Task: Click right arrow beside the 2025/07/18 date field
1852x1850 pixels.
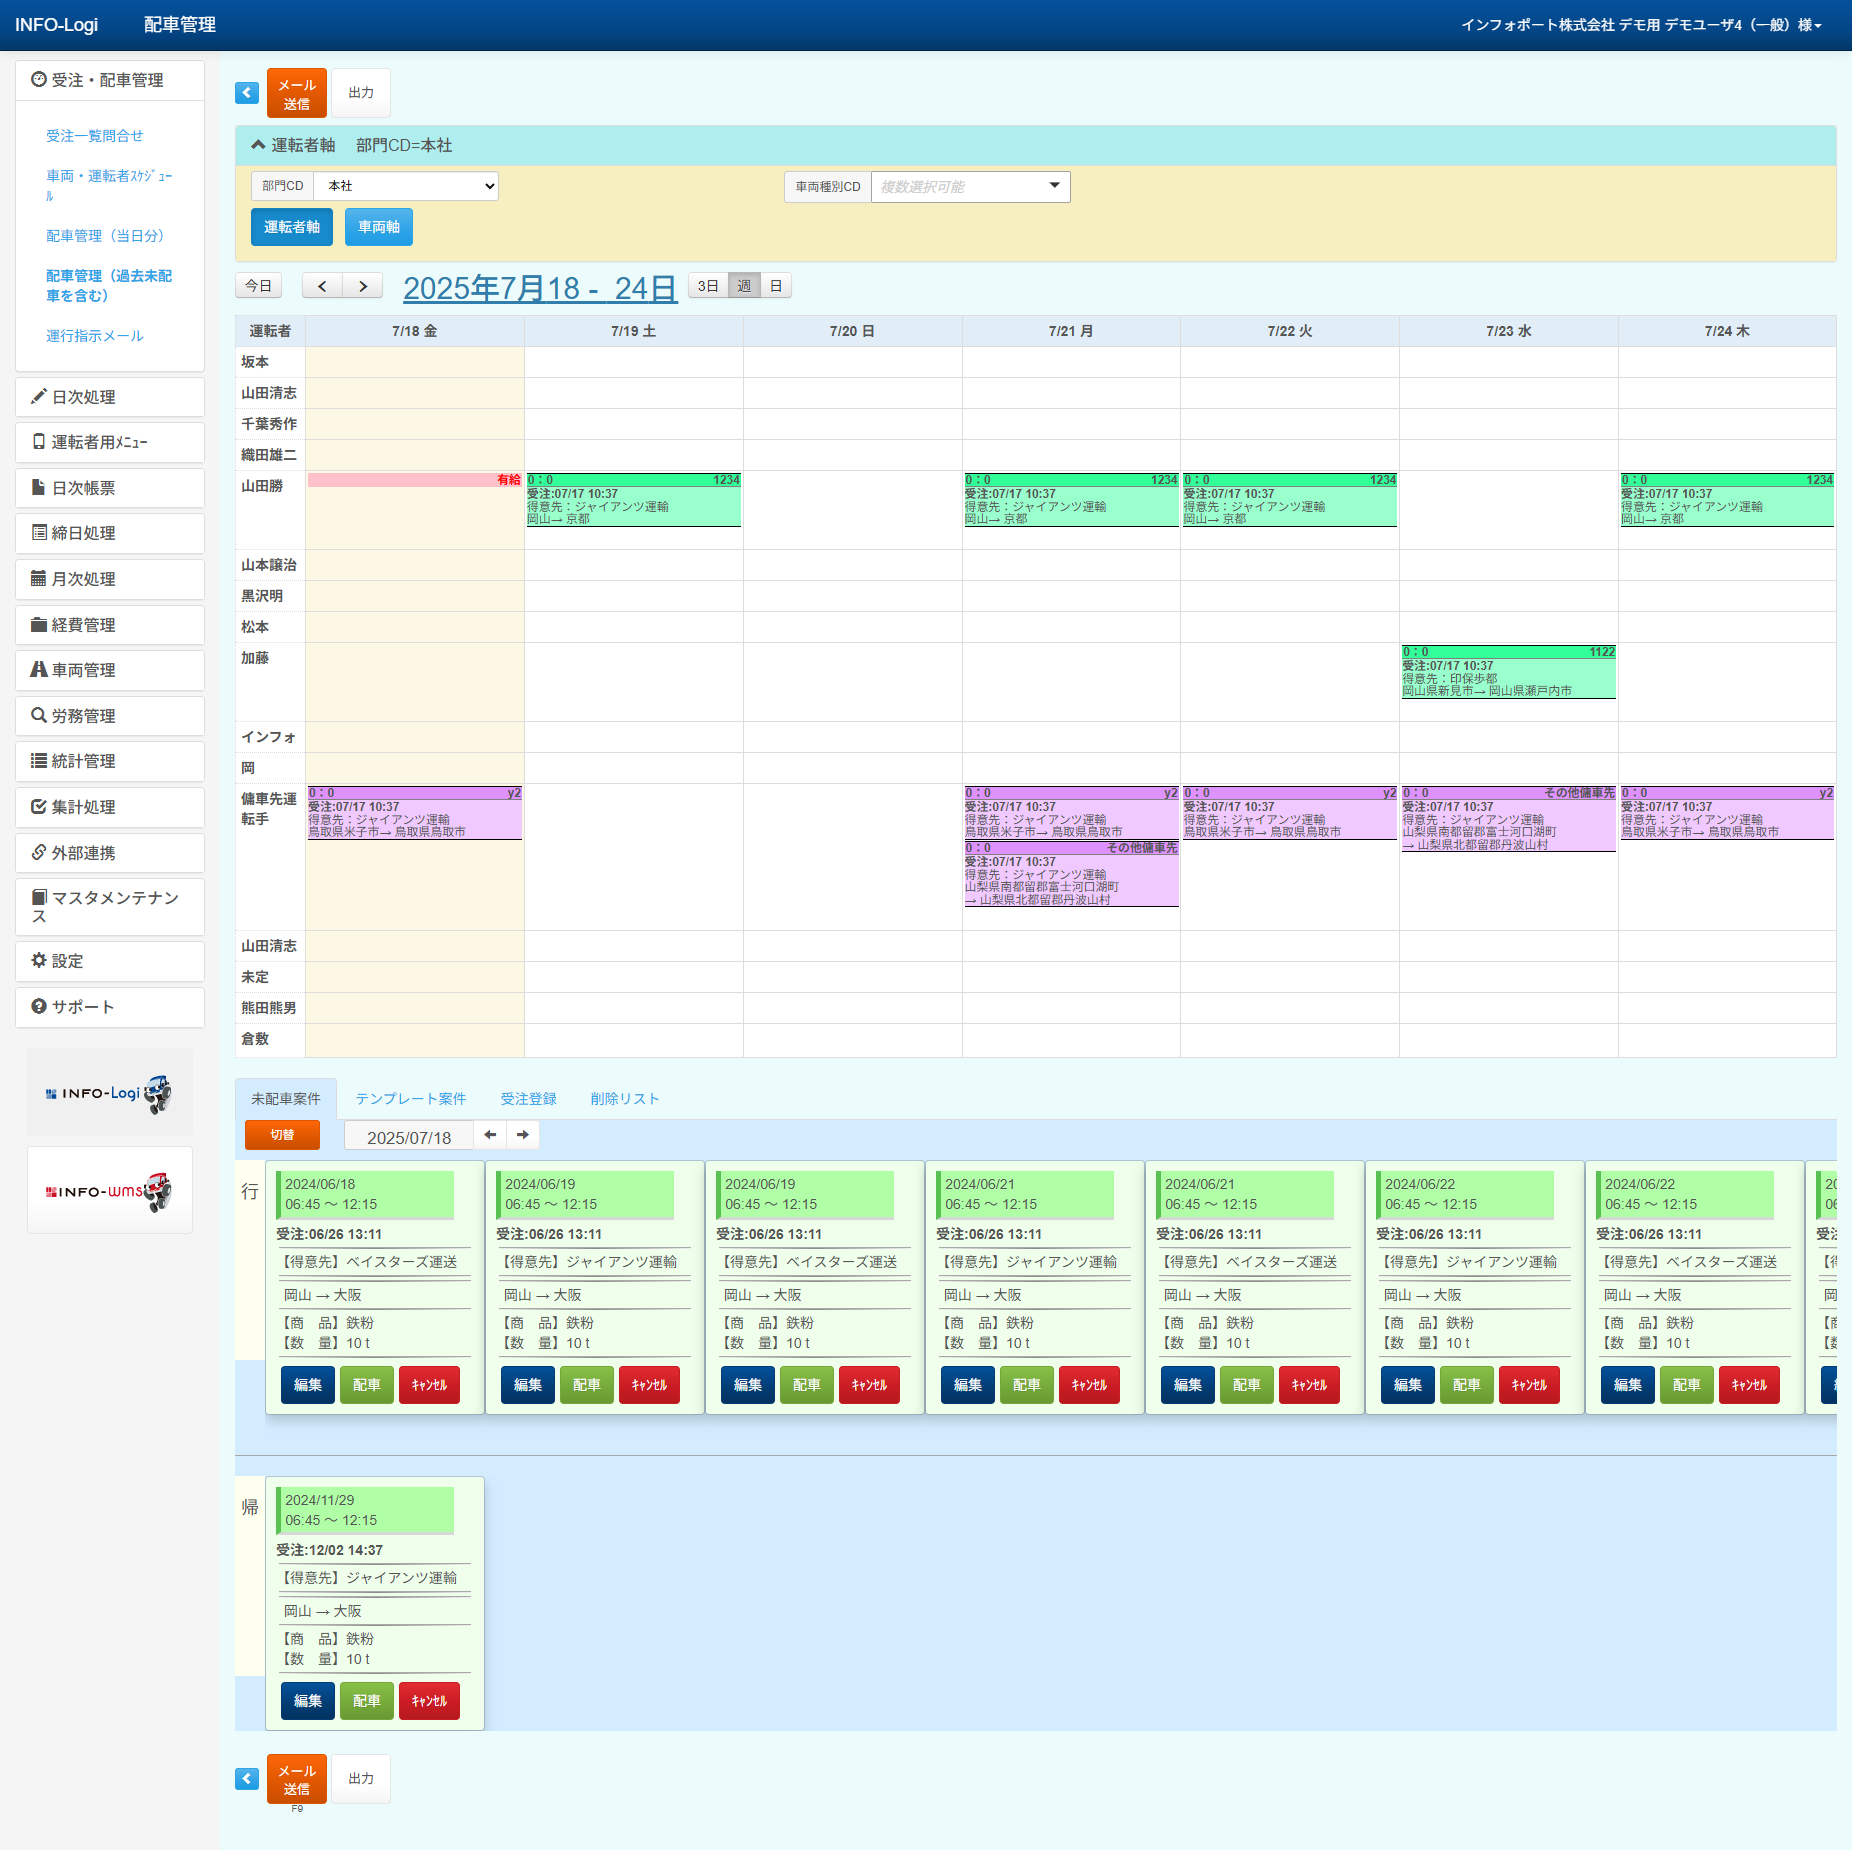Action: pos(523,1135)
